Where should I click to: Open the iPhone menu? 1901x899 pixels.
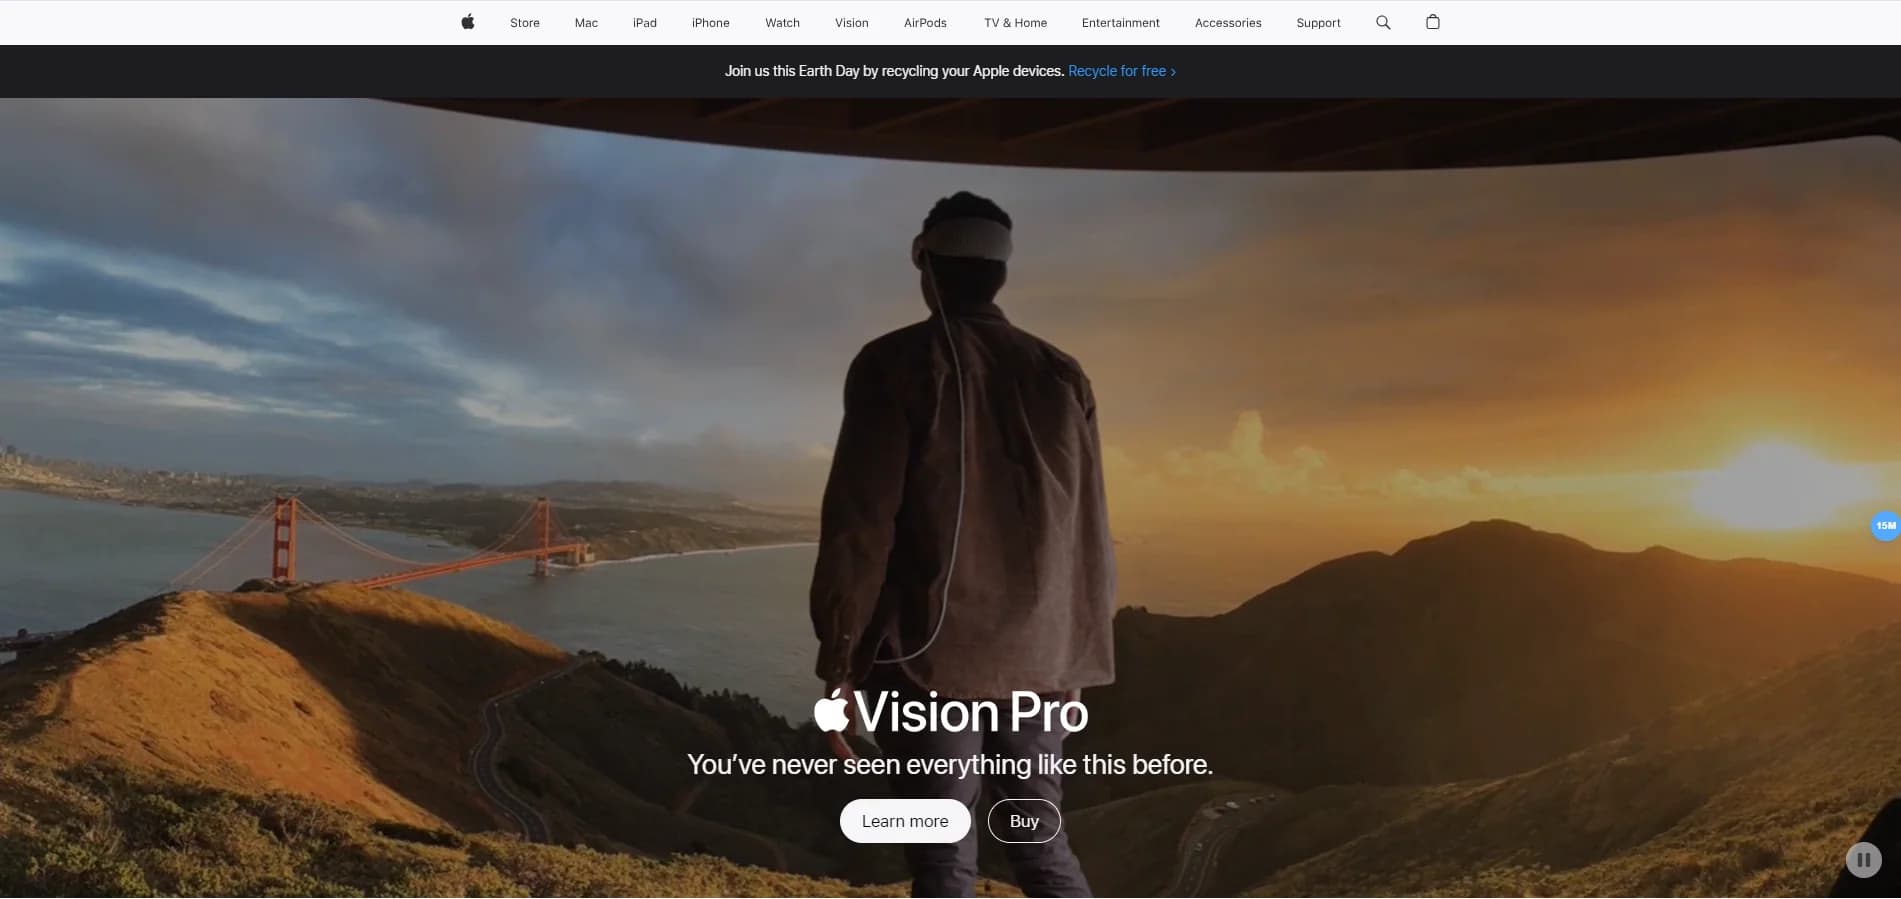711,23
